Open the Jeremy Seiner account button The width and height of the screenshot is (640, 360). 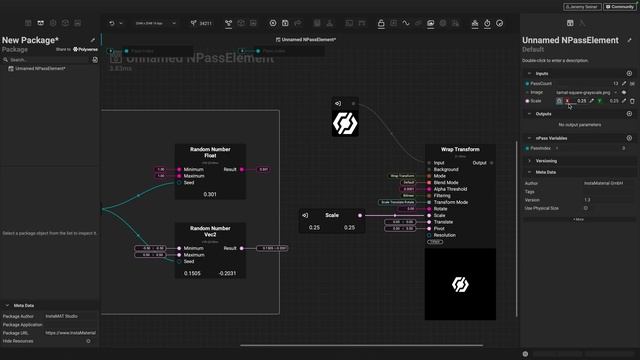click(x=582, y=7)
